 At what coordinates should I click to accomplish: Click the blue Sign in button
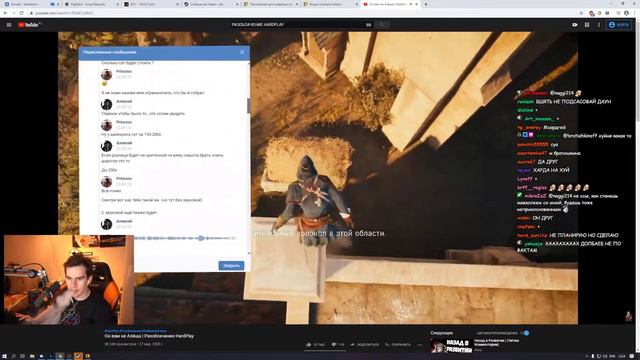pyautogui.click(x=619, y=25)
